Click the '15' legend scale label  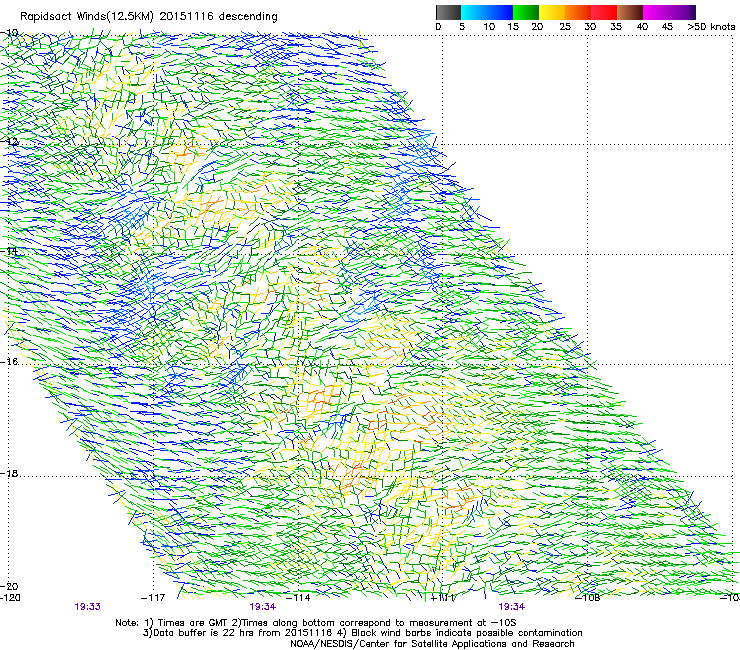[x=513, y=26]
